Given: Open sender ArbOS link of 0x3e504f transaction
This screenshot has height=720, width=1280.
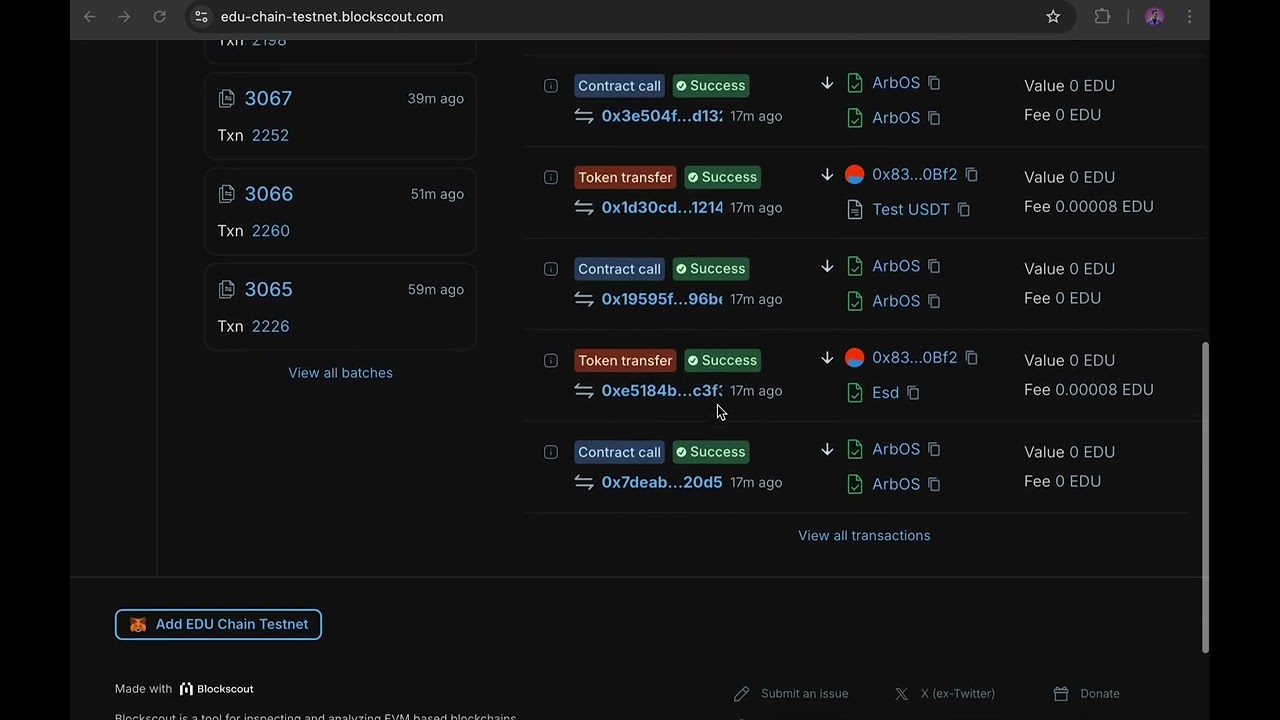Looking at the screenshot, I should (895, 83).
